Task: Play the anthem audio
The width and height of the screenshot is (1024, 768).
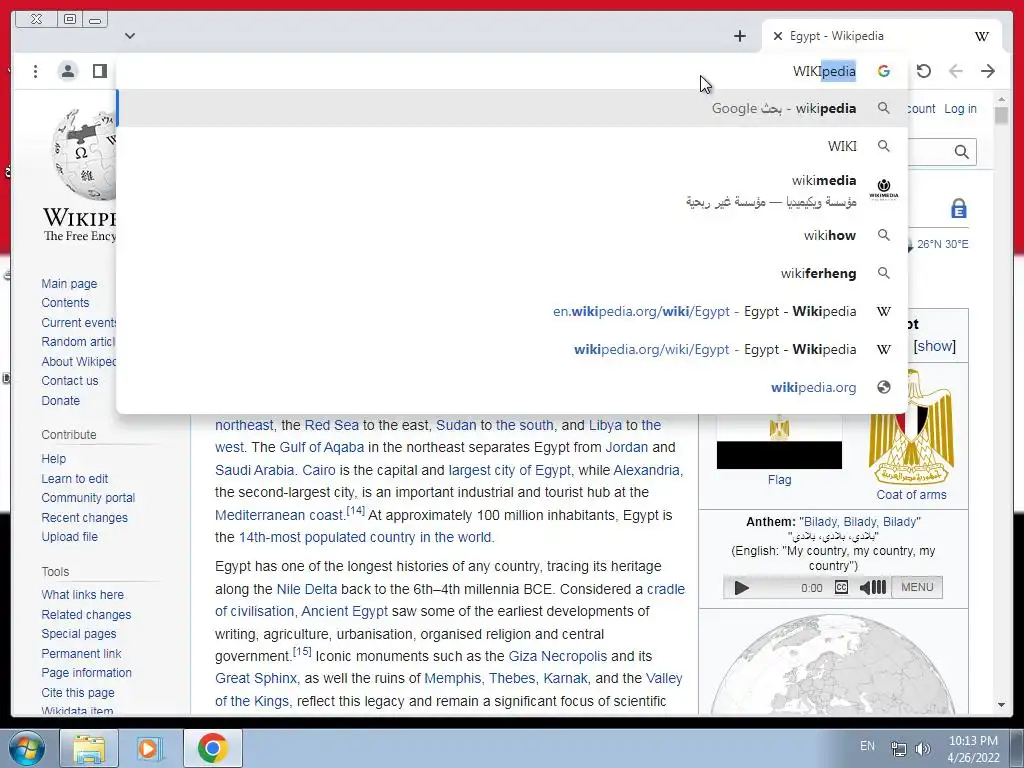Action: click(741, 588)
